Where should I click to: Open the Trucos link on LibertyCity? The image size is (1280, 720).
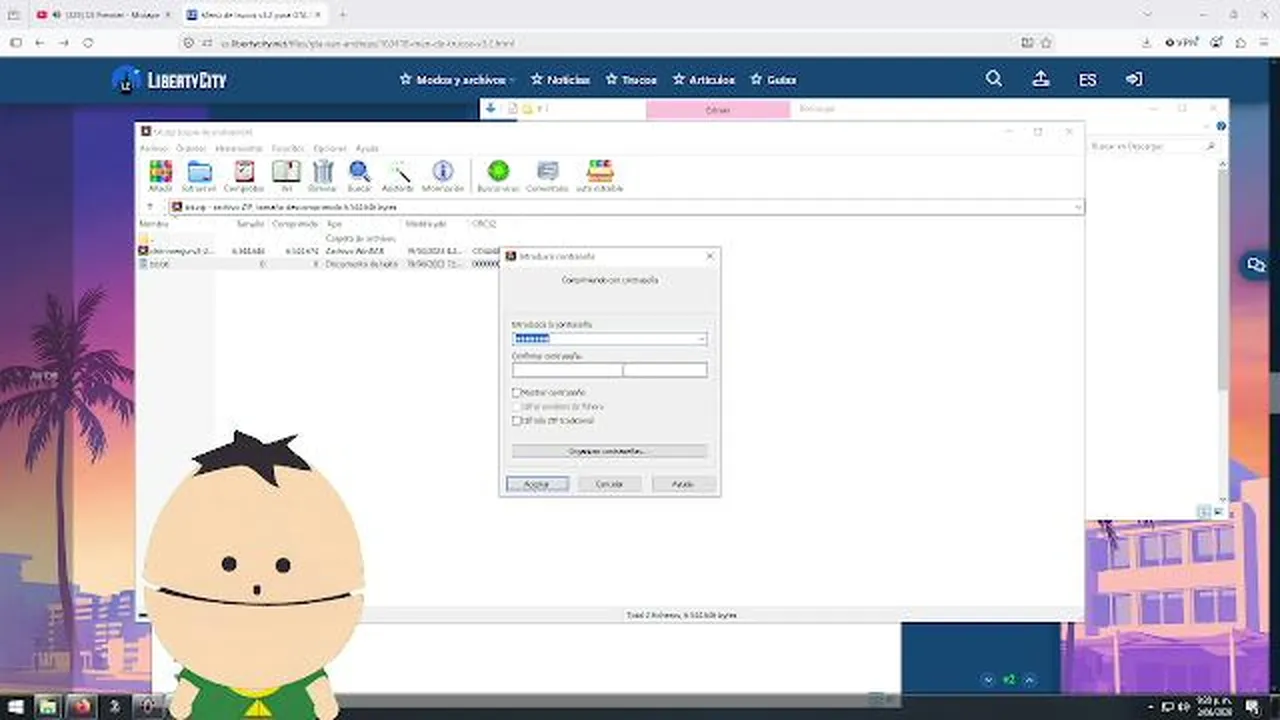(x=631, y=80)
